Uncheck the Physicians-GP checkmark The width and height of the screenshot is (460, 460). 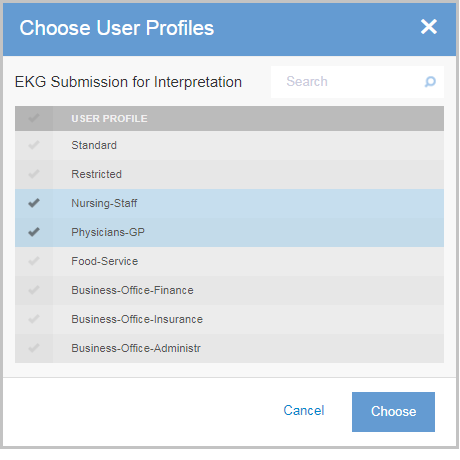point(34,232)
